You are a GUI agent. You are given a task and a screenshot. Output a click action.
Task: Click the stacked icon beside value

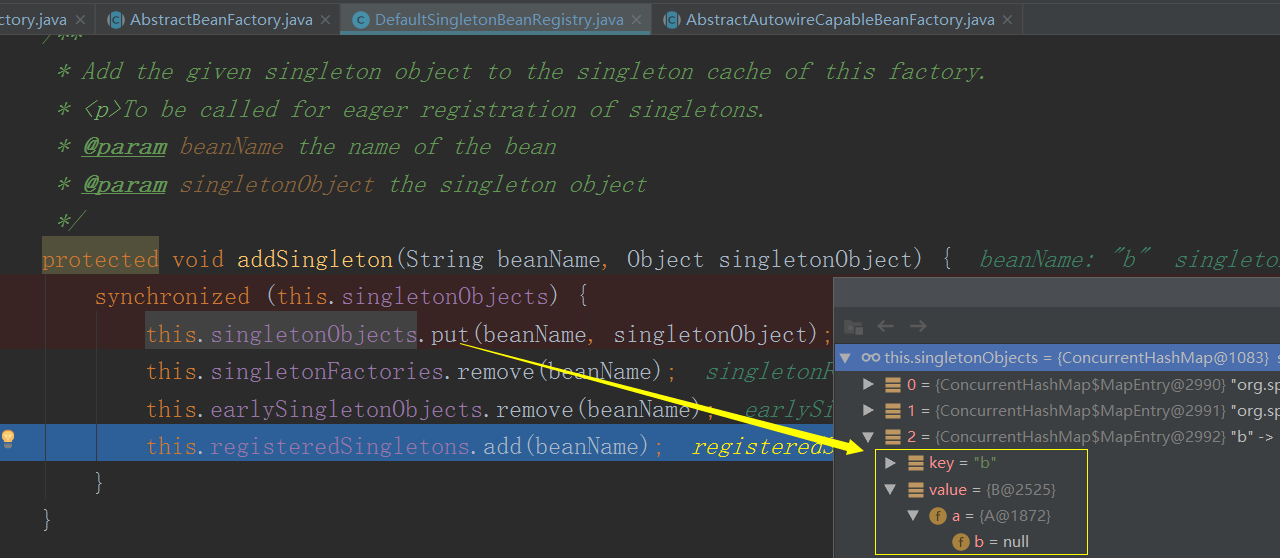pos(915,490)
